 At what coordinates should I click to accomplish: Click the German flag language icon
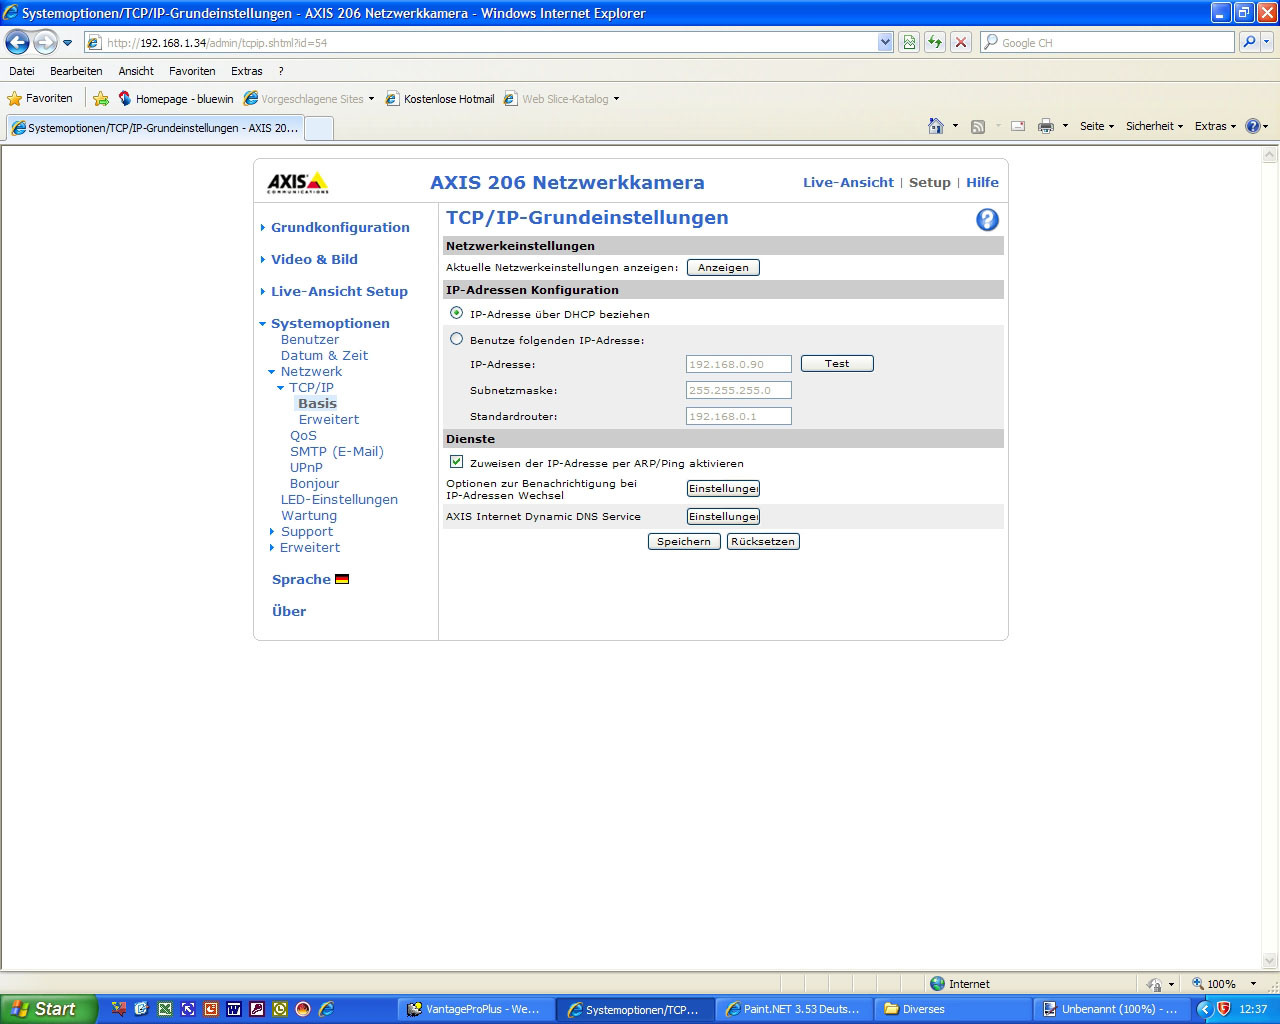click(x=342, y=579)
